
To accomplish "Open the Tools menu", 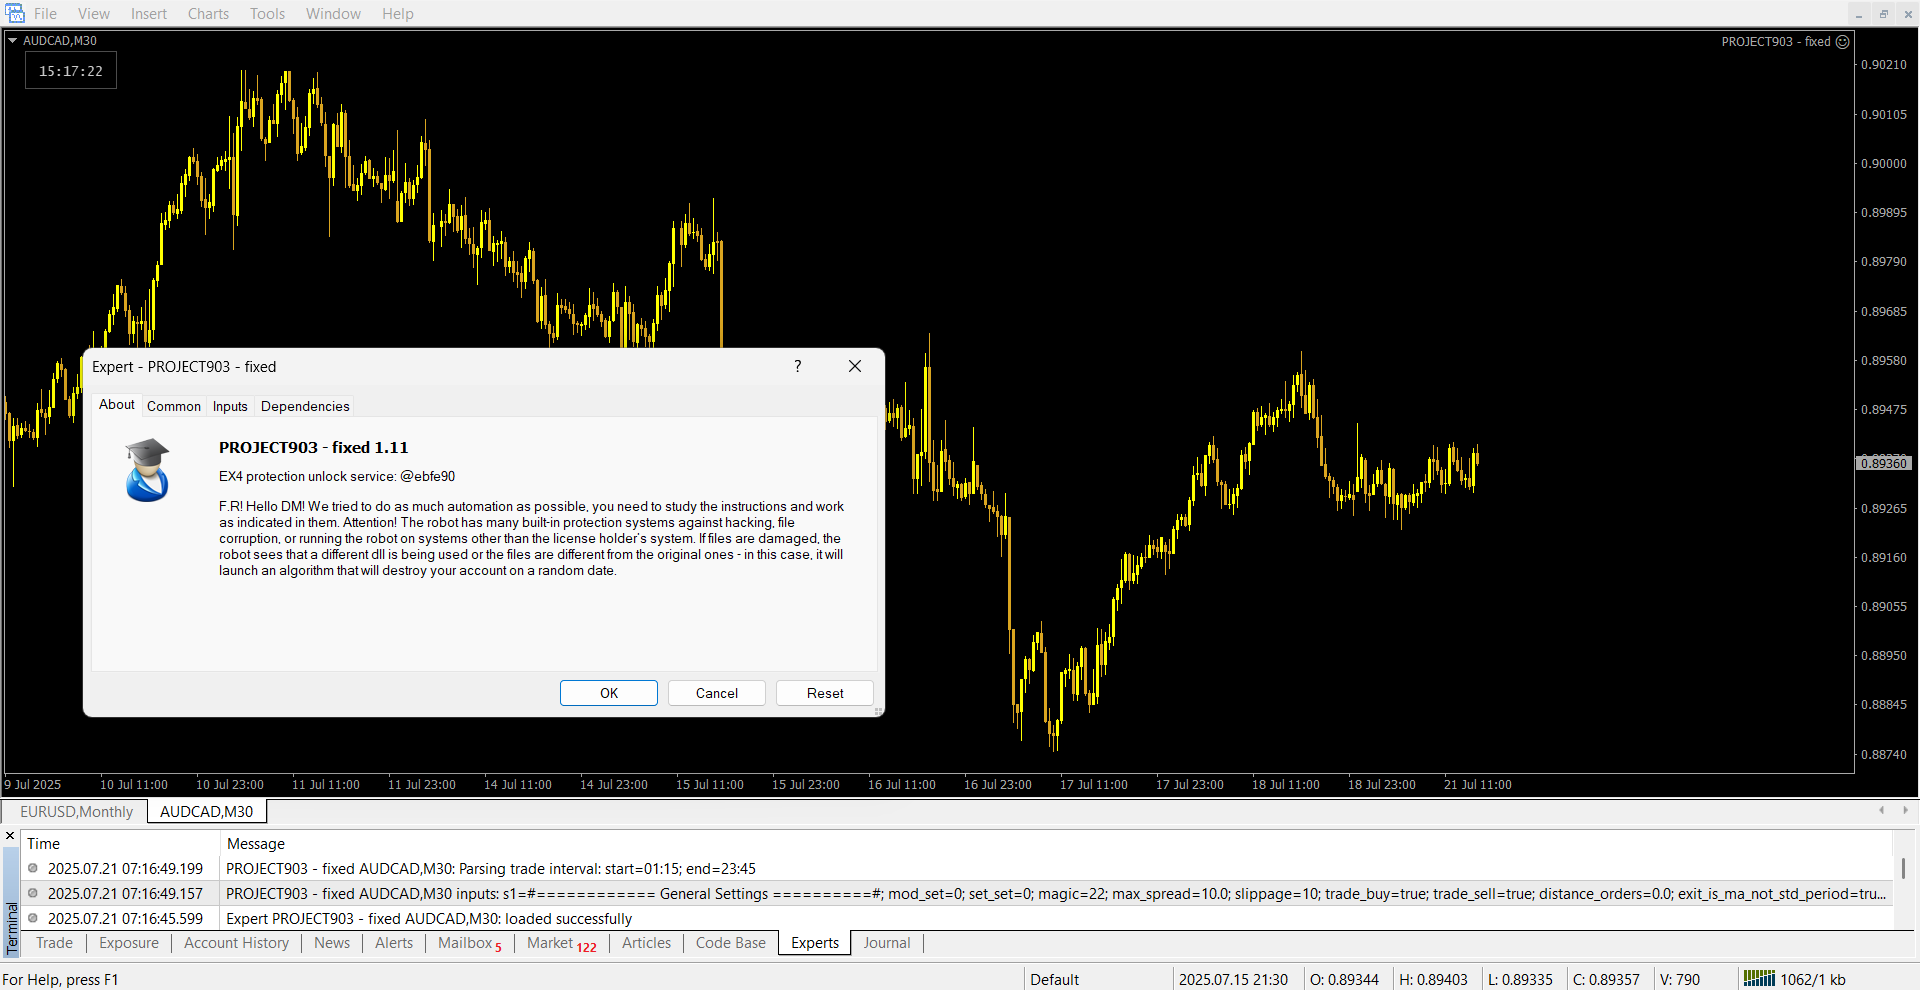I will pyautogui.click(x=267, y=14).
